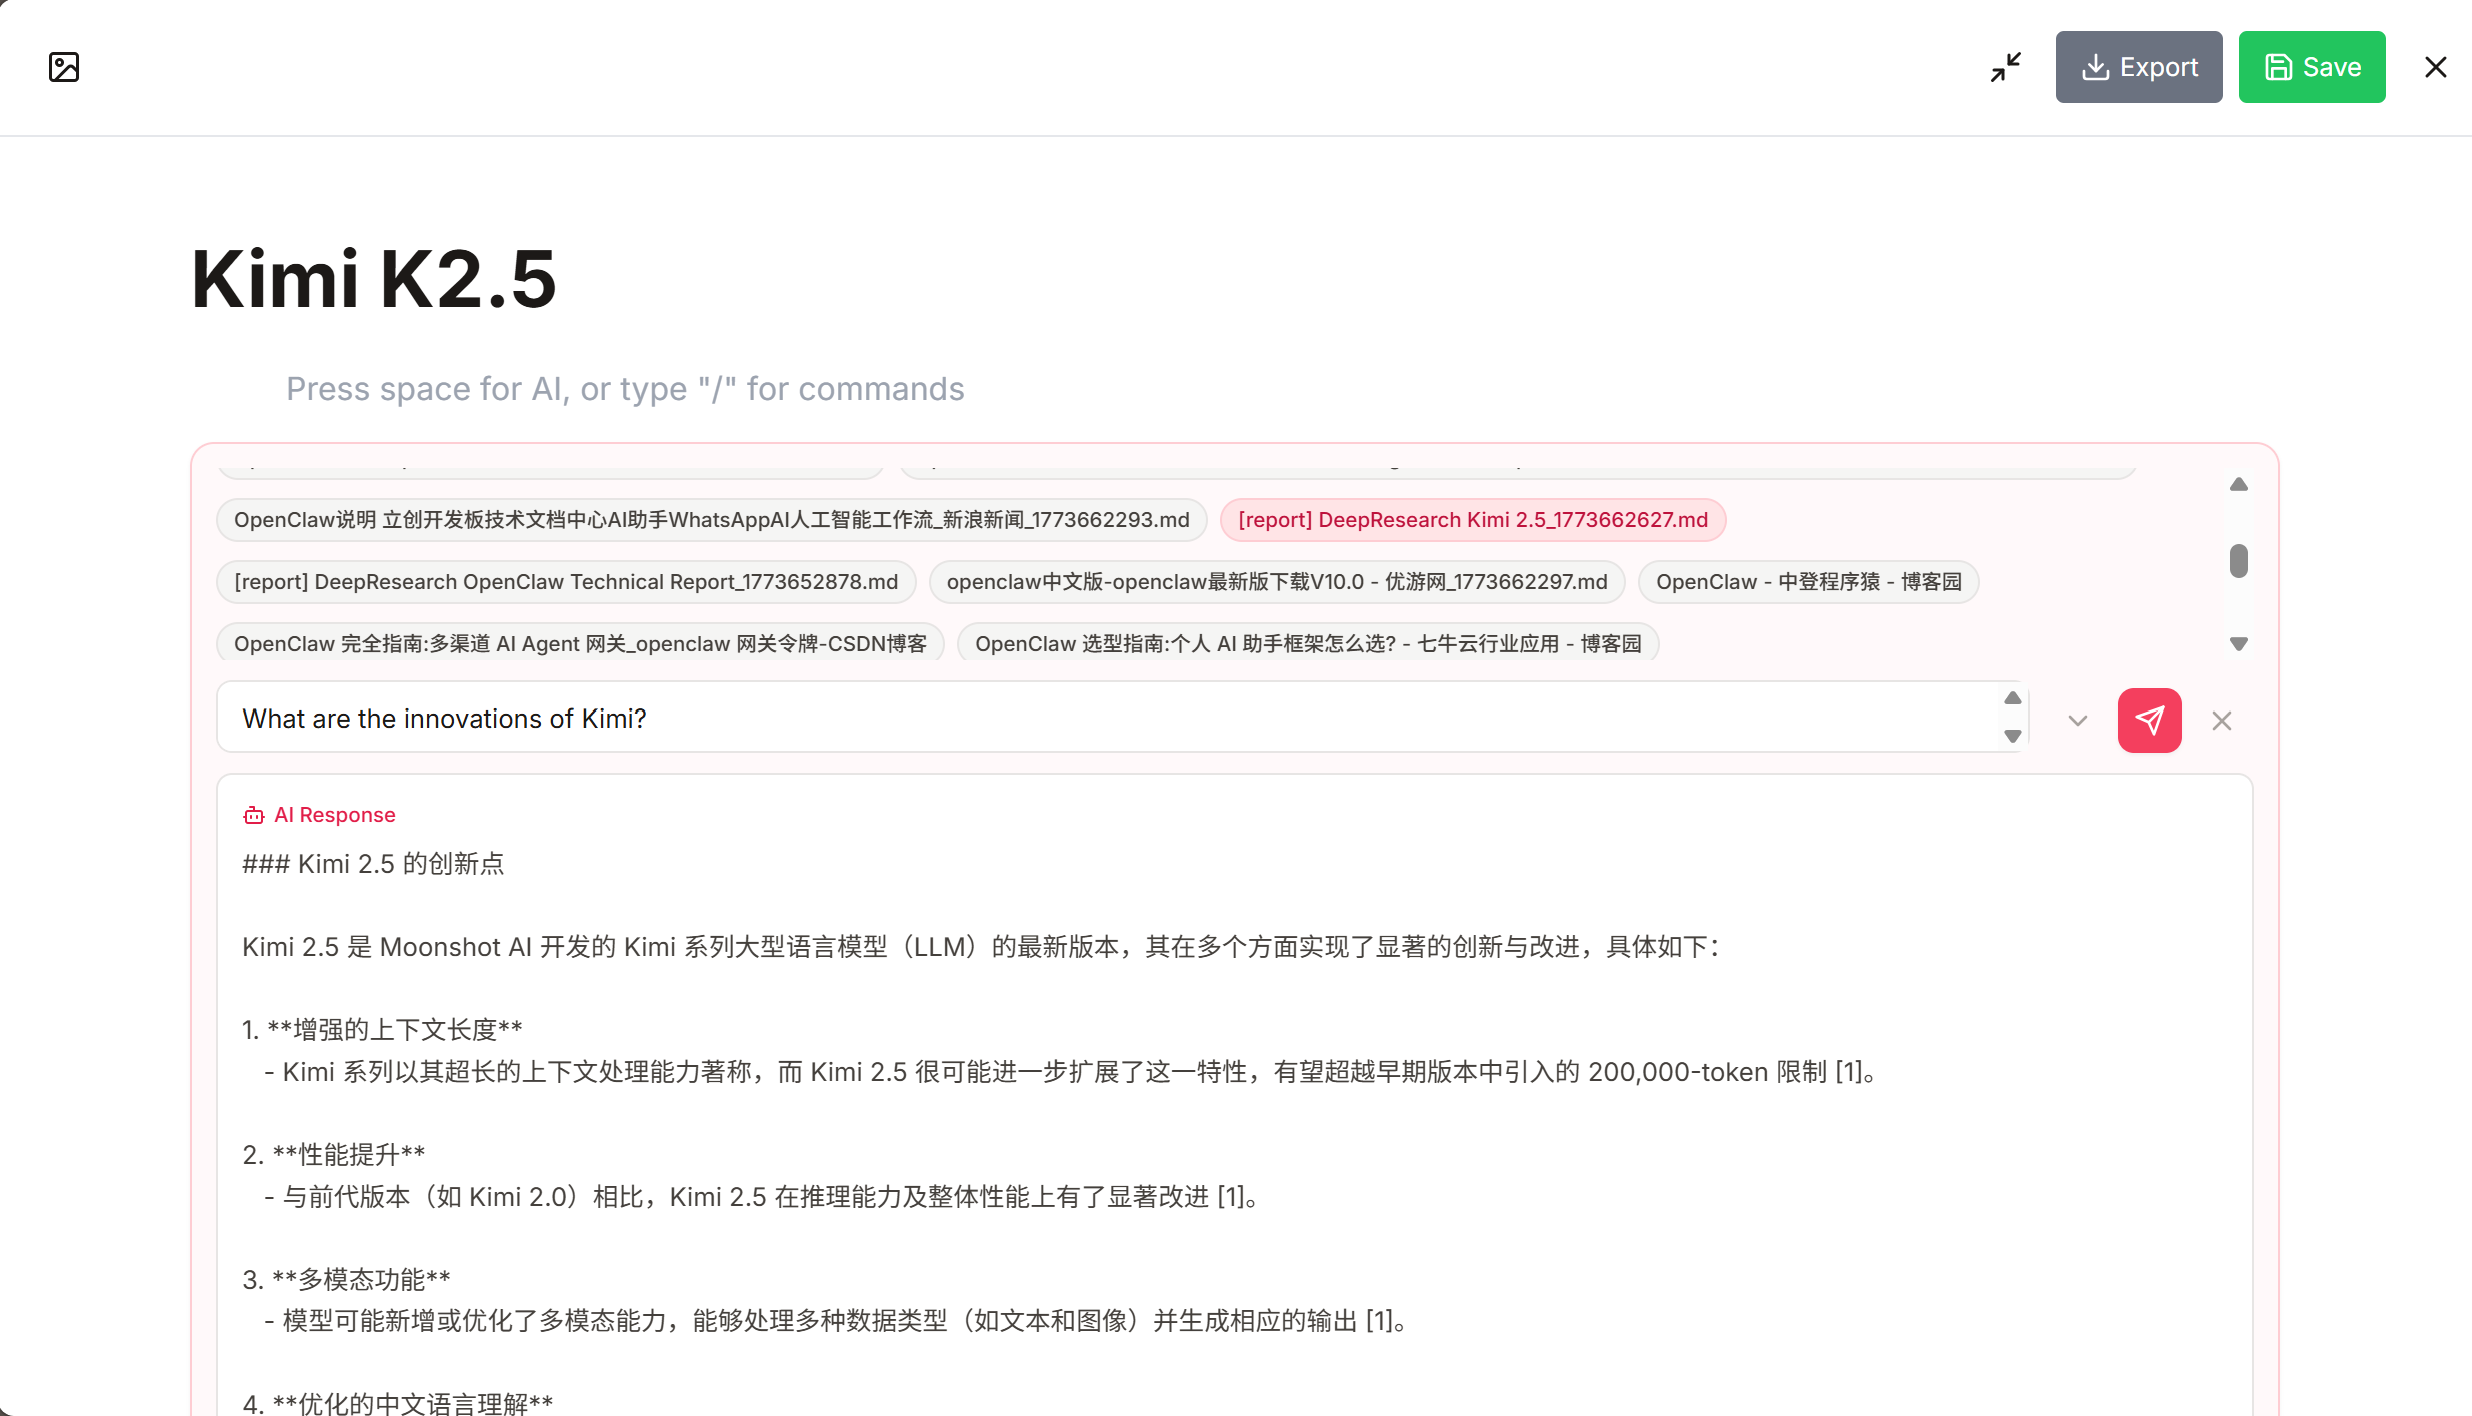The height and width of the screenshot is (1416, 2472).
Task: Click the 'Press space for AI' placeholder line
Action: point(625,389)
